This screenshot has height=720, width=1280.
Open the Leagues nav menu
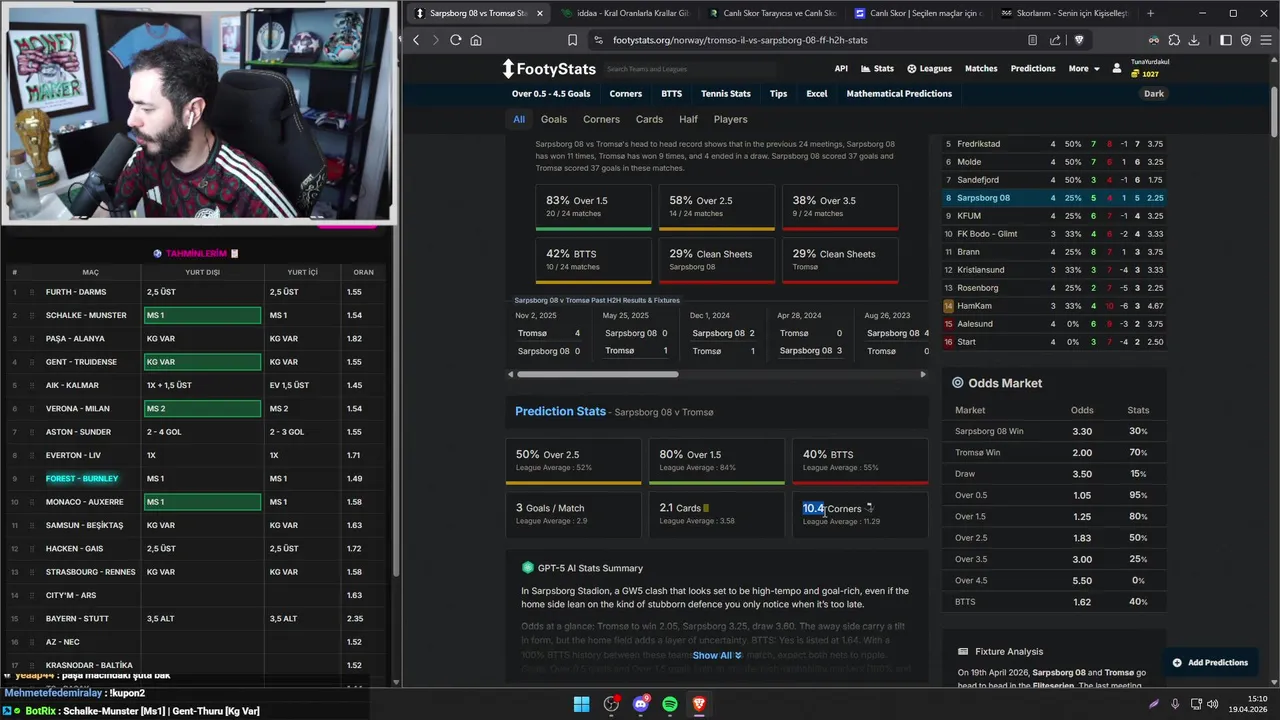(929, 69)
